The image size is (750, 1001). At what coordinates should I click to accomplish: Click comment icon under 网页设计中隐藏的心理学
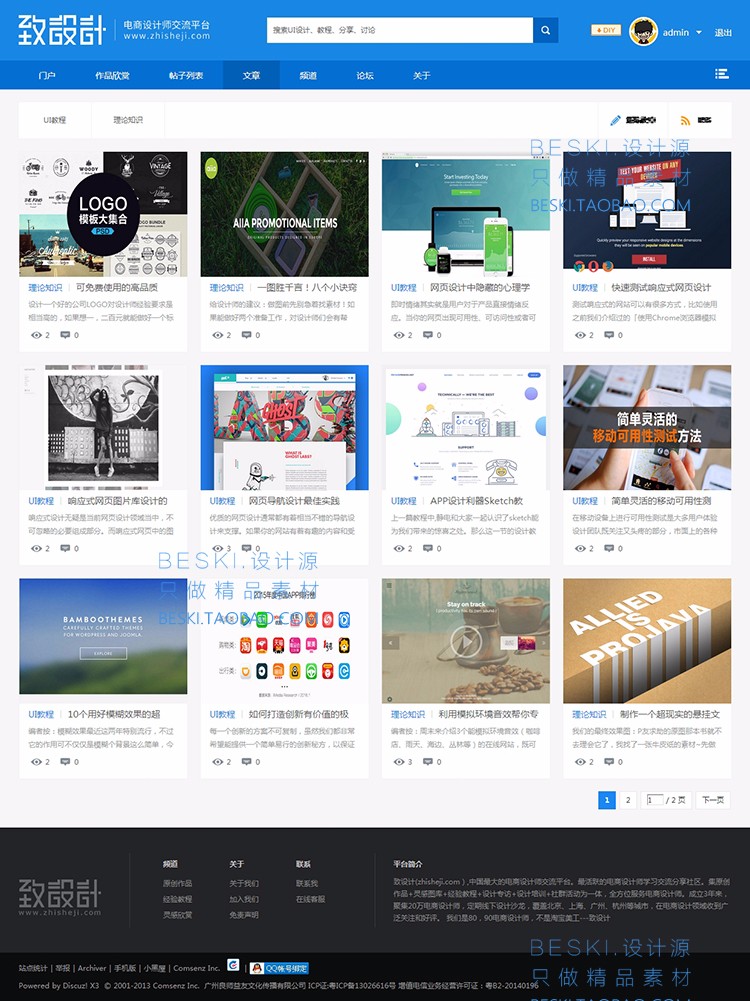[x=428, y=335]
